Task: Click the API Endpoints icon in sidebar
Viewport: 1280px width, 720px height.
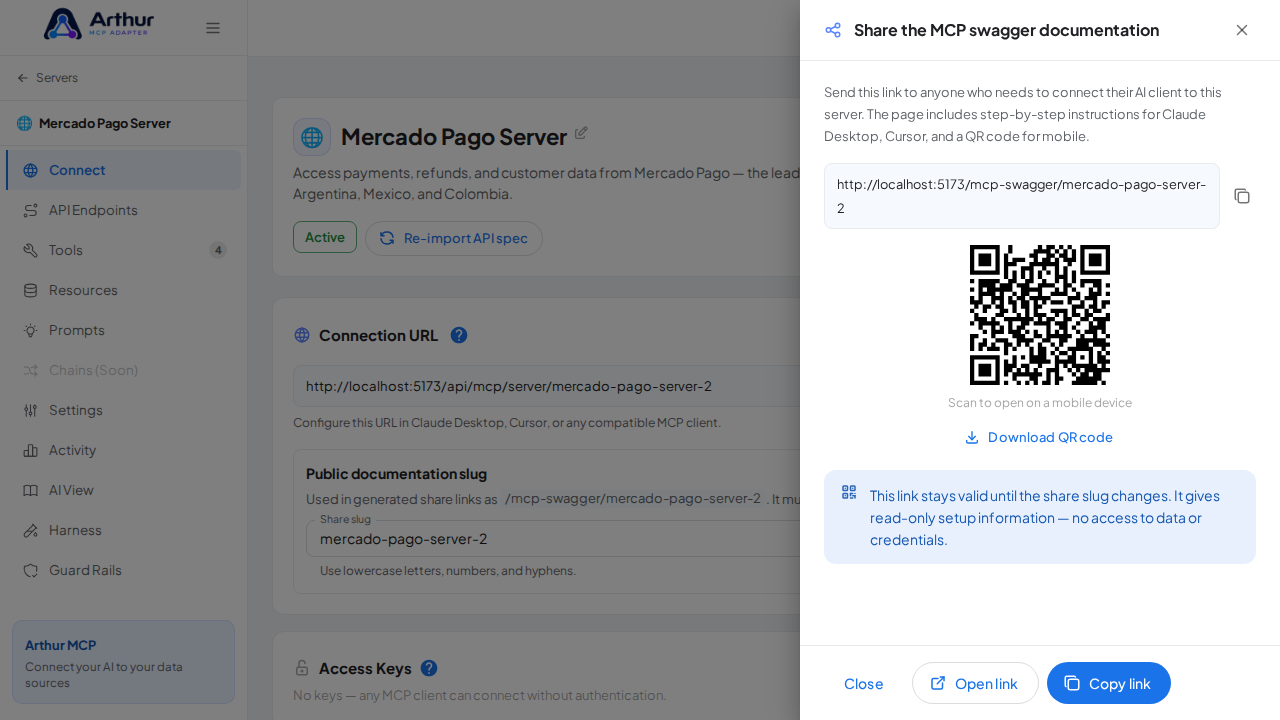Action: (30, 210)
